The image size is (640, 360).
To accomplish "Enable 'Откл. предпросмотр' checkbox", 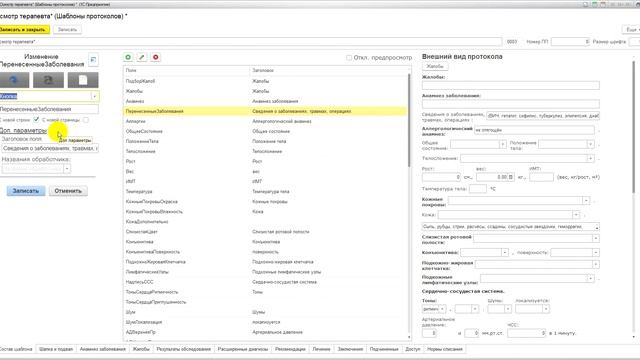I will click(x=349, y=58).
